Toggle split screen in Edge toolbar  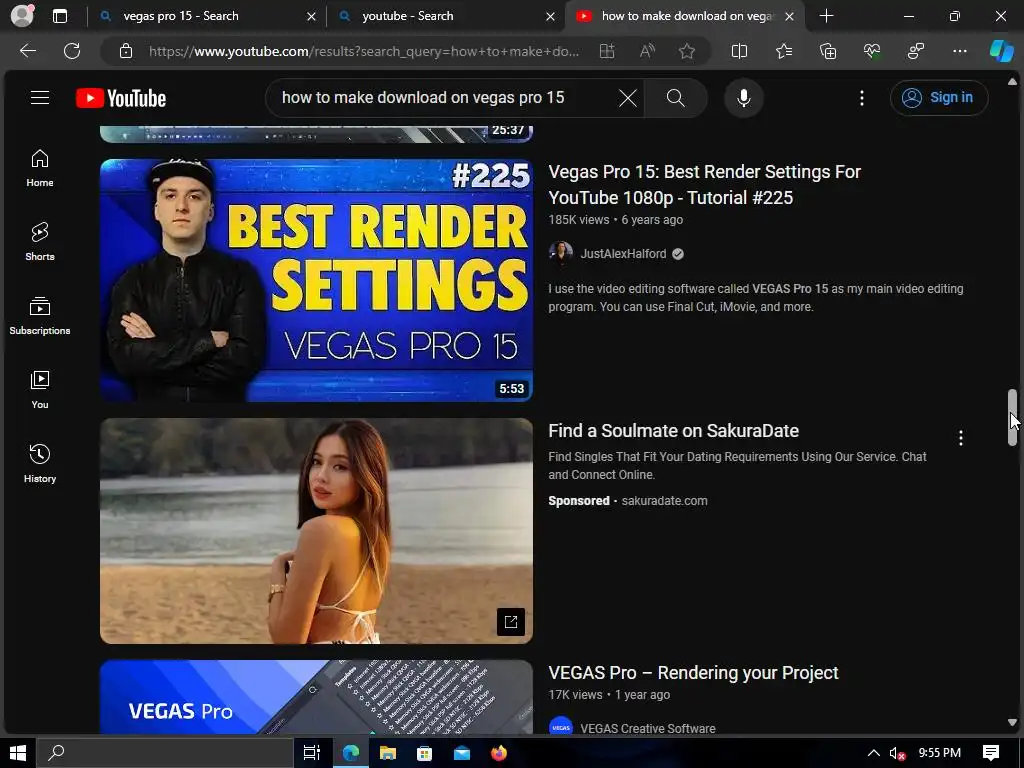[x=739, y=51]
